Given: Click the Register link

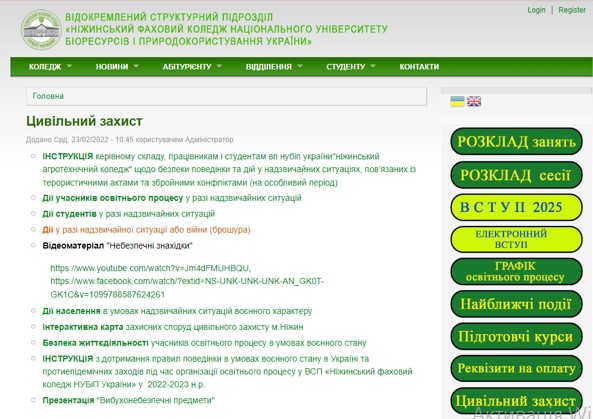Looking at the screenshot, I should click(572, 10).
